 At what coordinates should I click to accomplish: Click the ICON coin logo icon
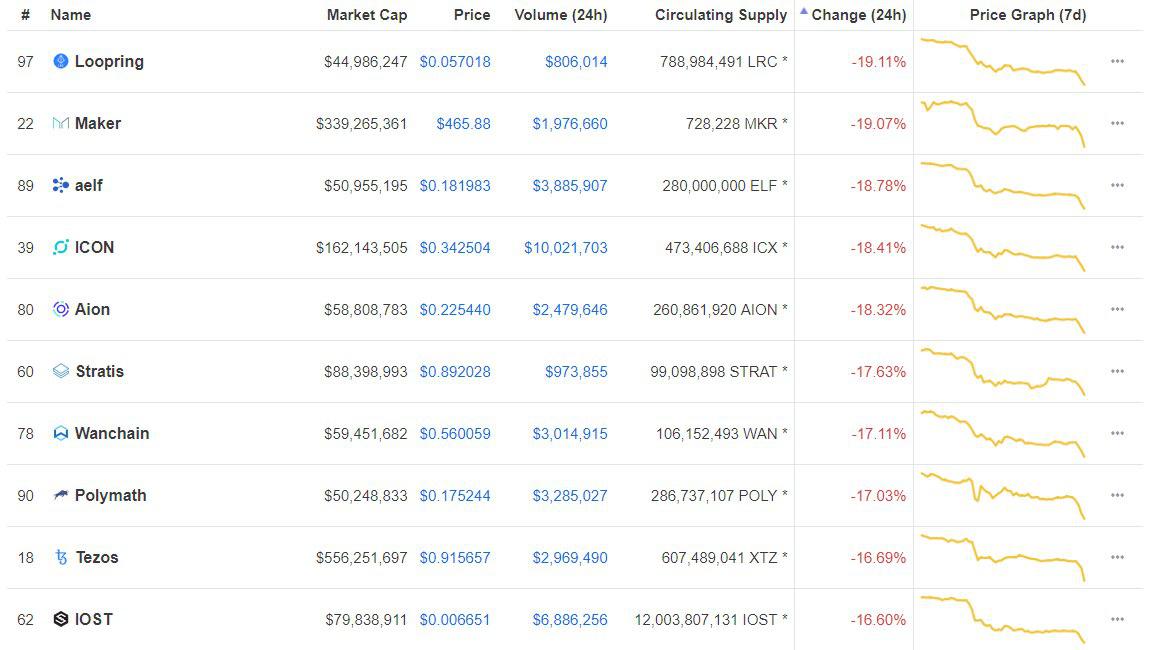click(x=60, y=248)
